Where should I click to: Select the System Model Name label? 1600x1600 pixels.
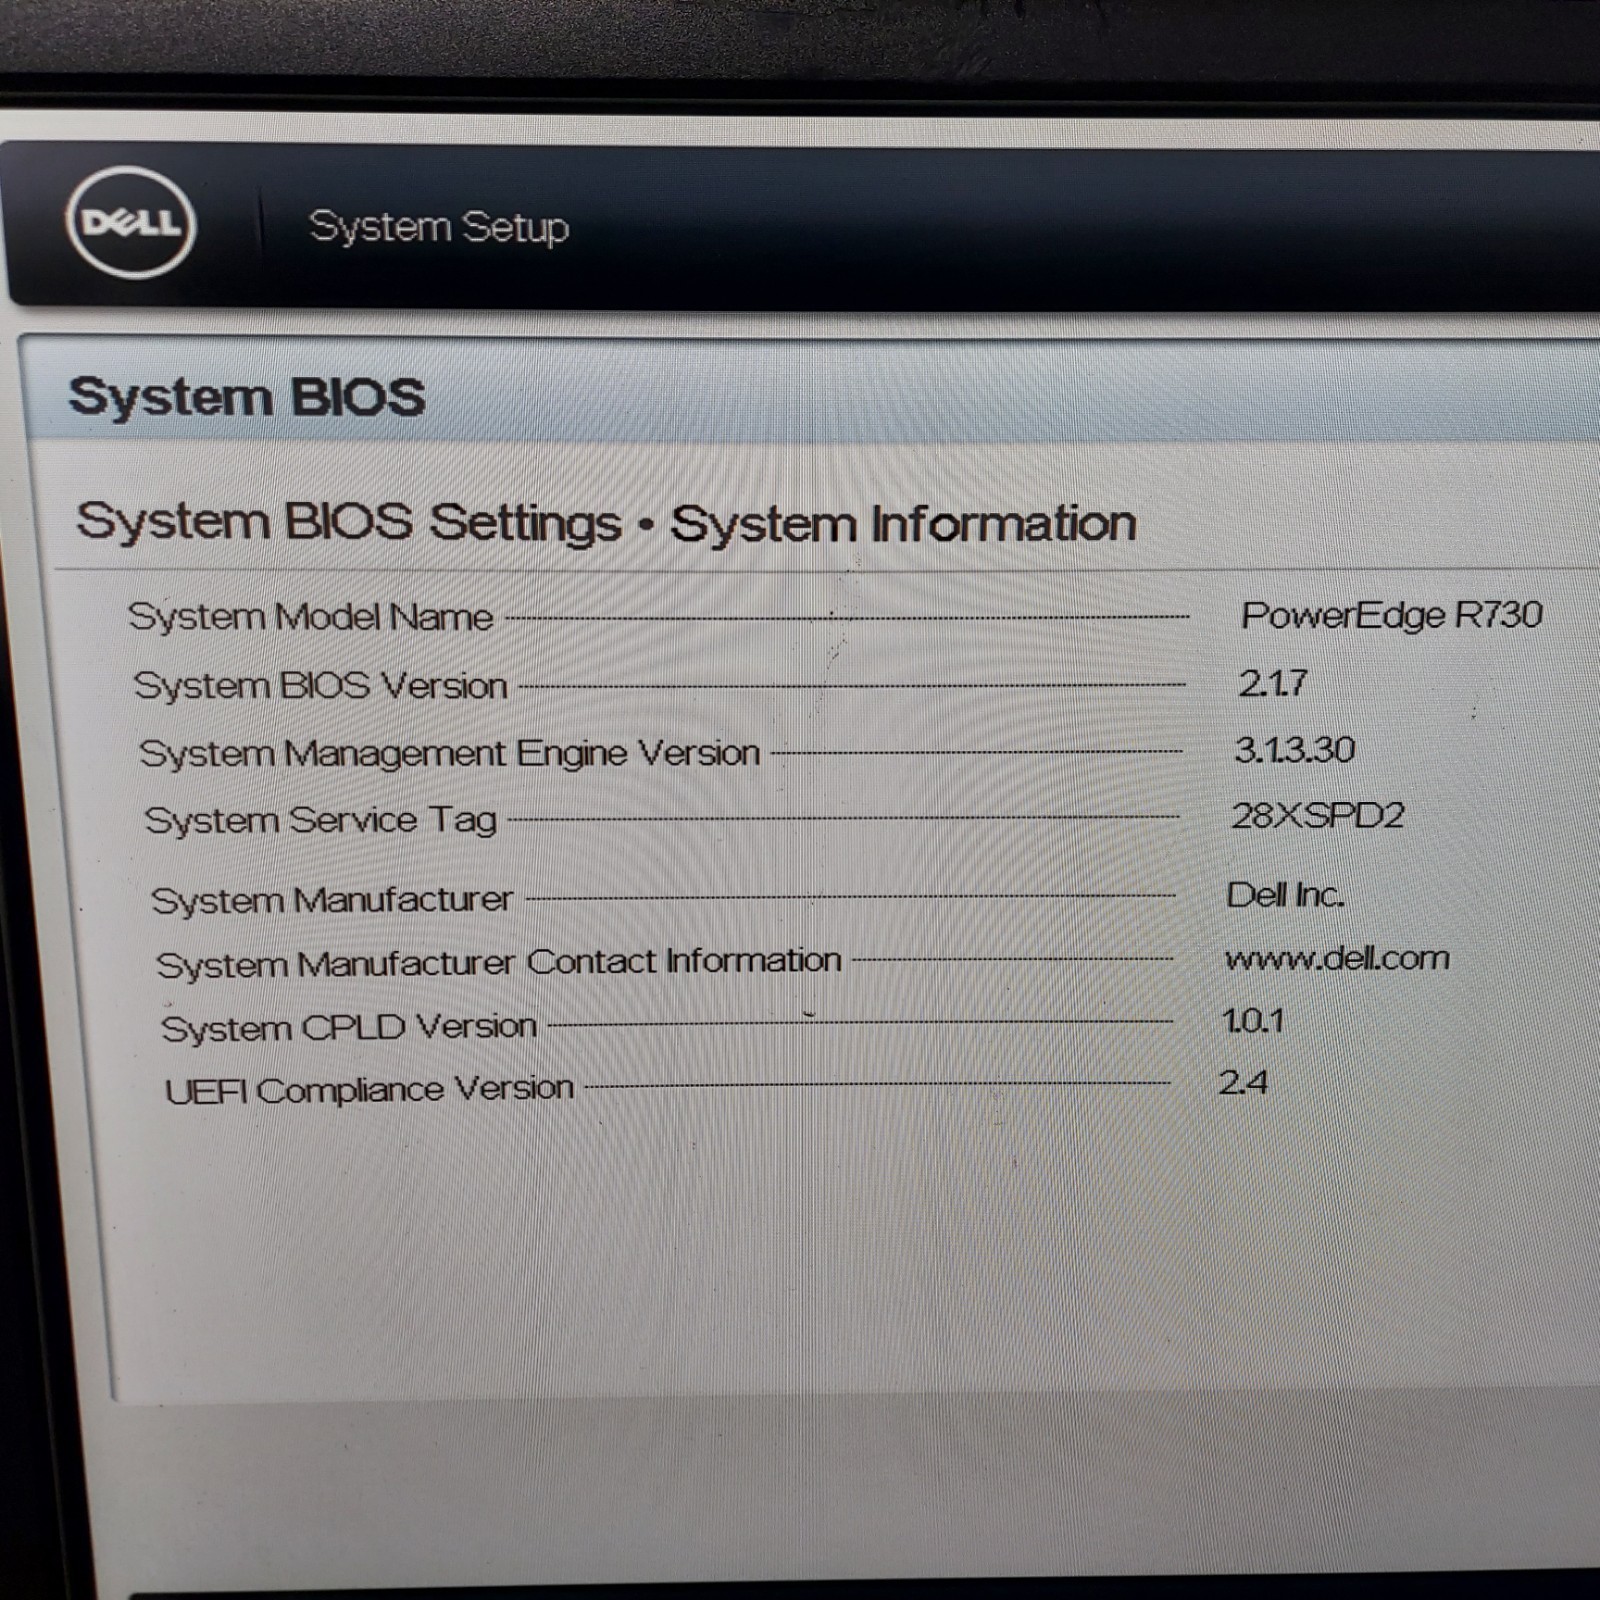click(x=311, y=617)
